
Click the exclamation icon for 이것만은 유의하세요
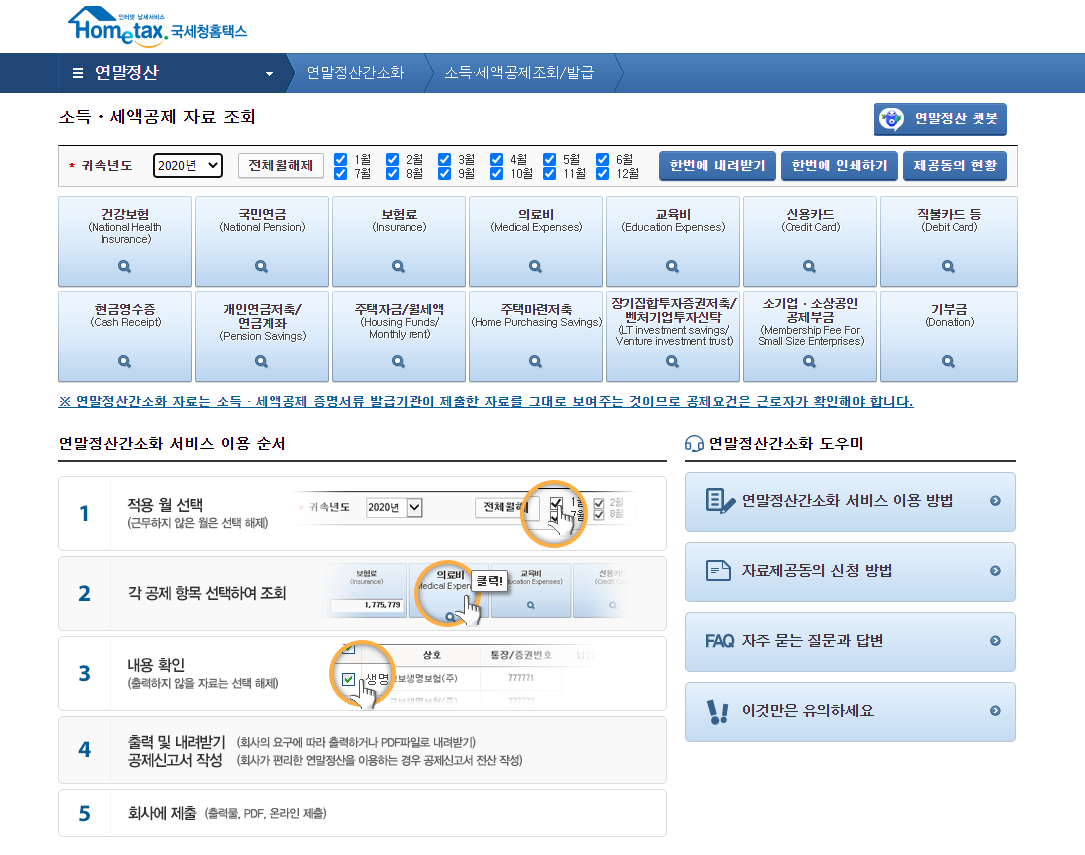718,711
